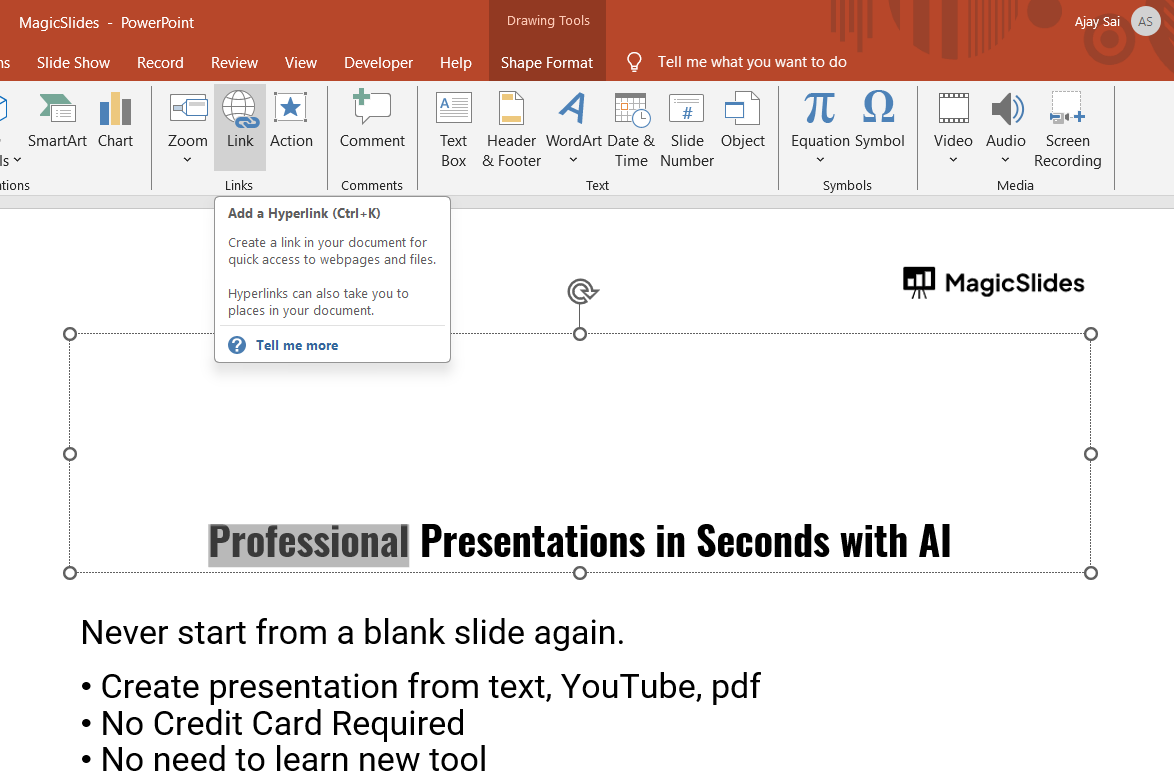Click the AS account avatar
The width and height of the screenshot is (1174, 784).
tap(1146, 22)
